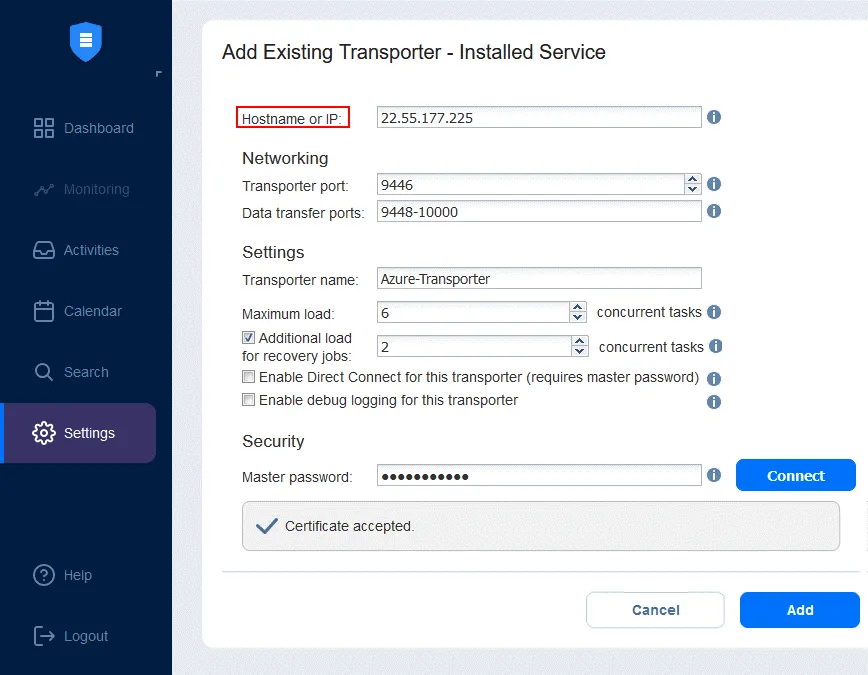The height and width of the screenshot is (675, 868).
Task: Enable Direct Connect for this transporter
Action: click(249, 377)
